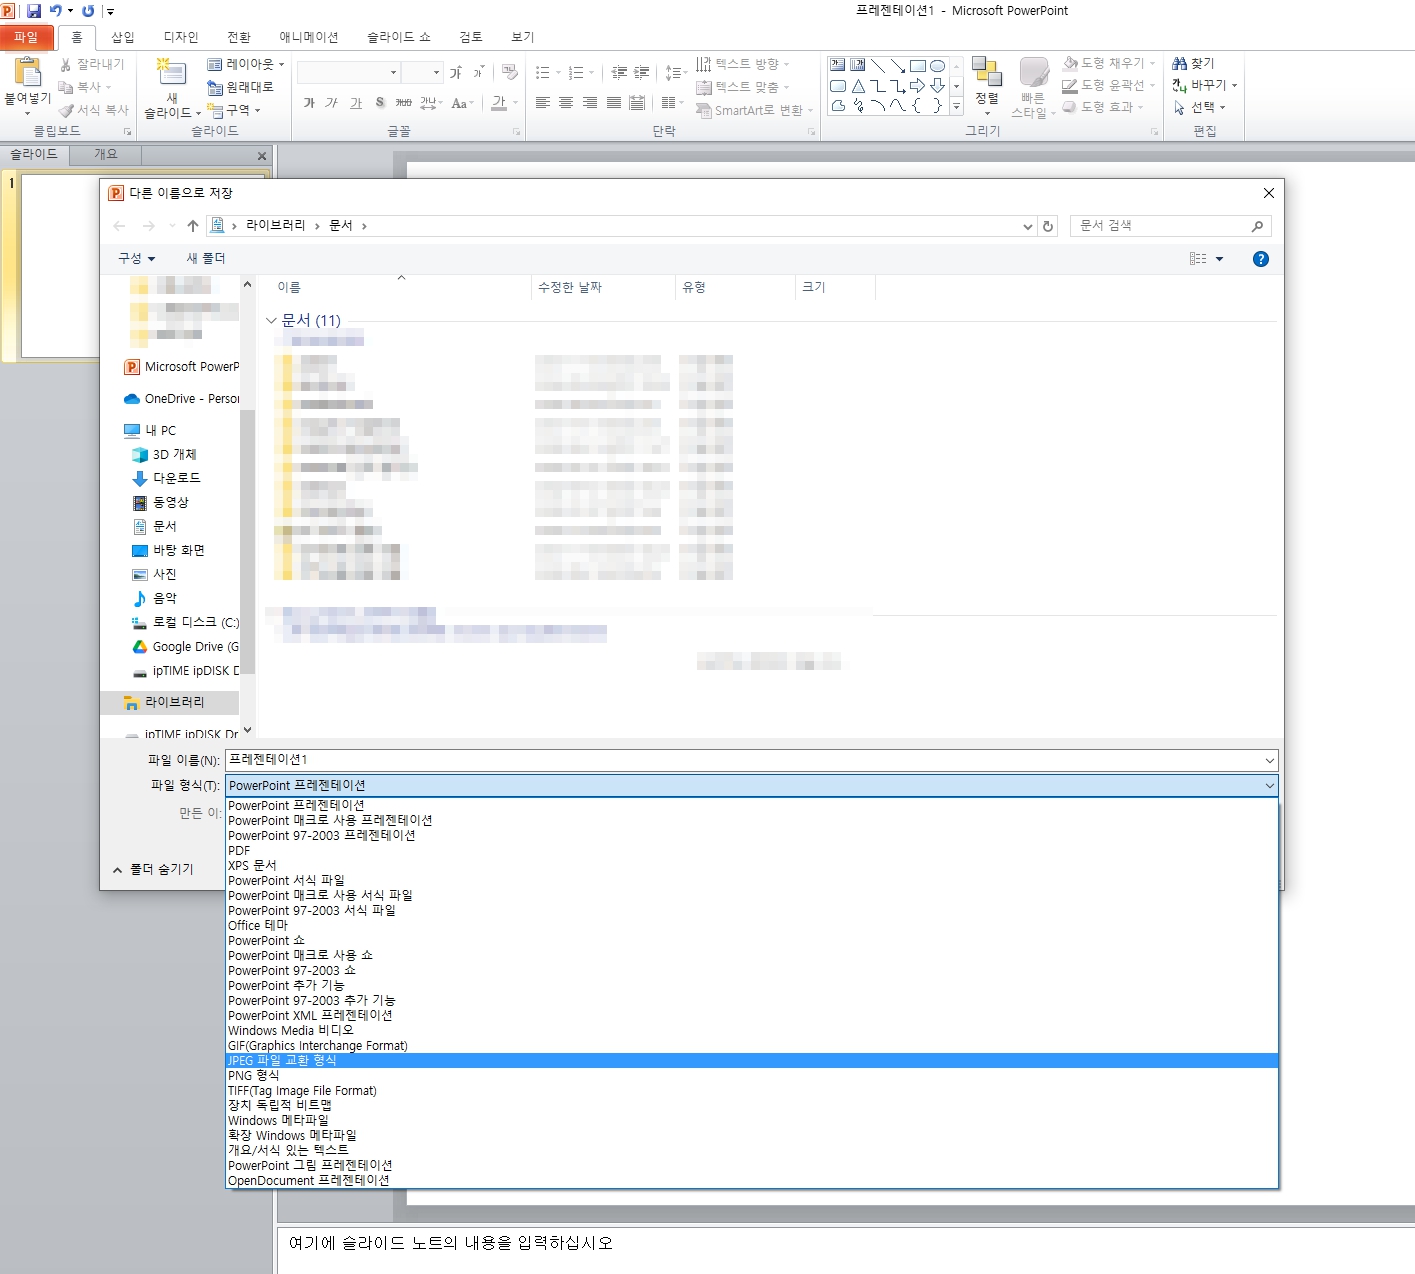Switch to the 개요 pane tab

click(x=106, y=154)
